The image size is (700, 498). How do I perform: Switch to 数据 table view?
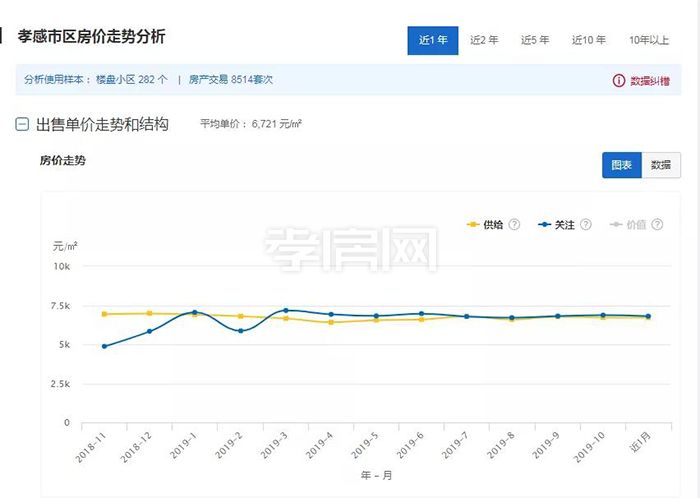(x=660, y=165)
